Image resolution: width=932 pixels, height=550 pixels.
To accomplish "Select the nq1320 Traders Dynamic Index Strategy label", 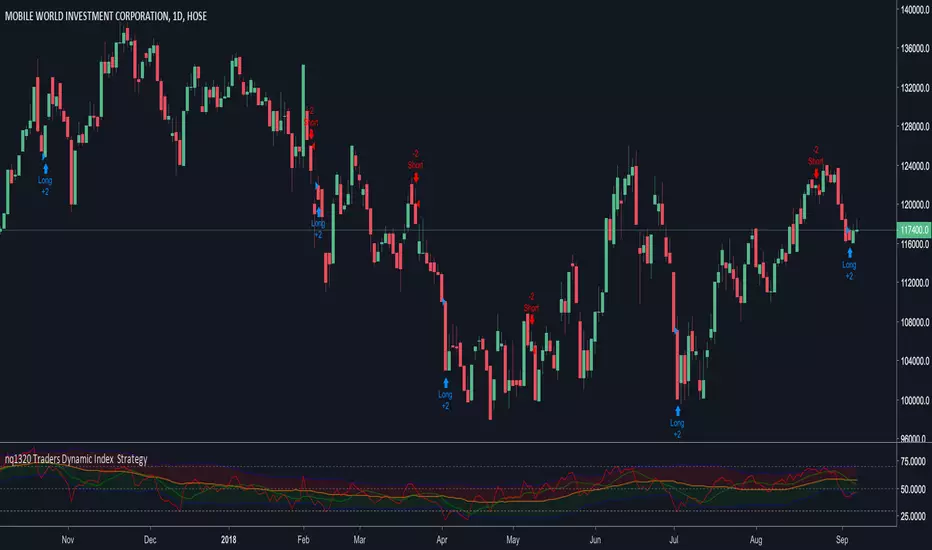I will [76, 459].
